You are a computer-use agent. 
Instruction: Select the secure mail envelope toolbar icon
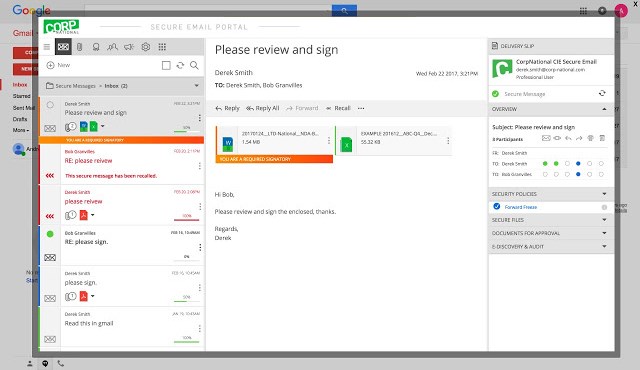(63, 47)
